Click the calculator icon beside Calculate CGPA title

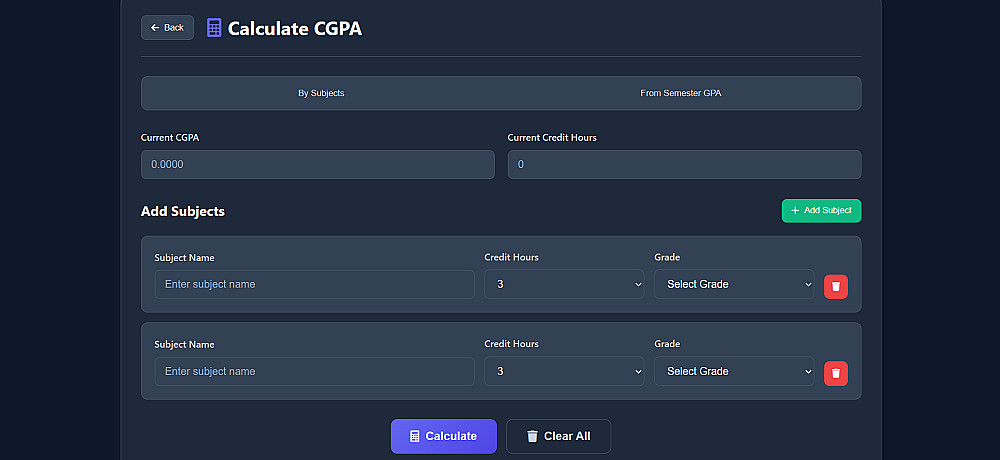click(214, 28)
